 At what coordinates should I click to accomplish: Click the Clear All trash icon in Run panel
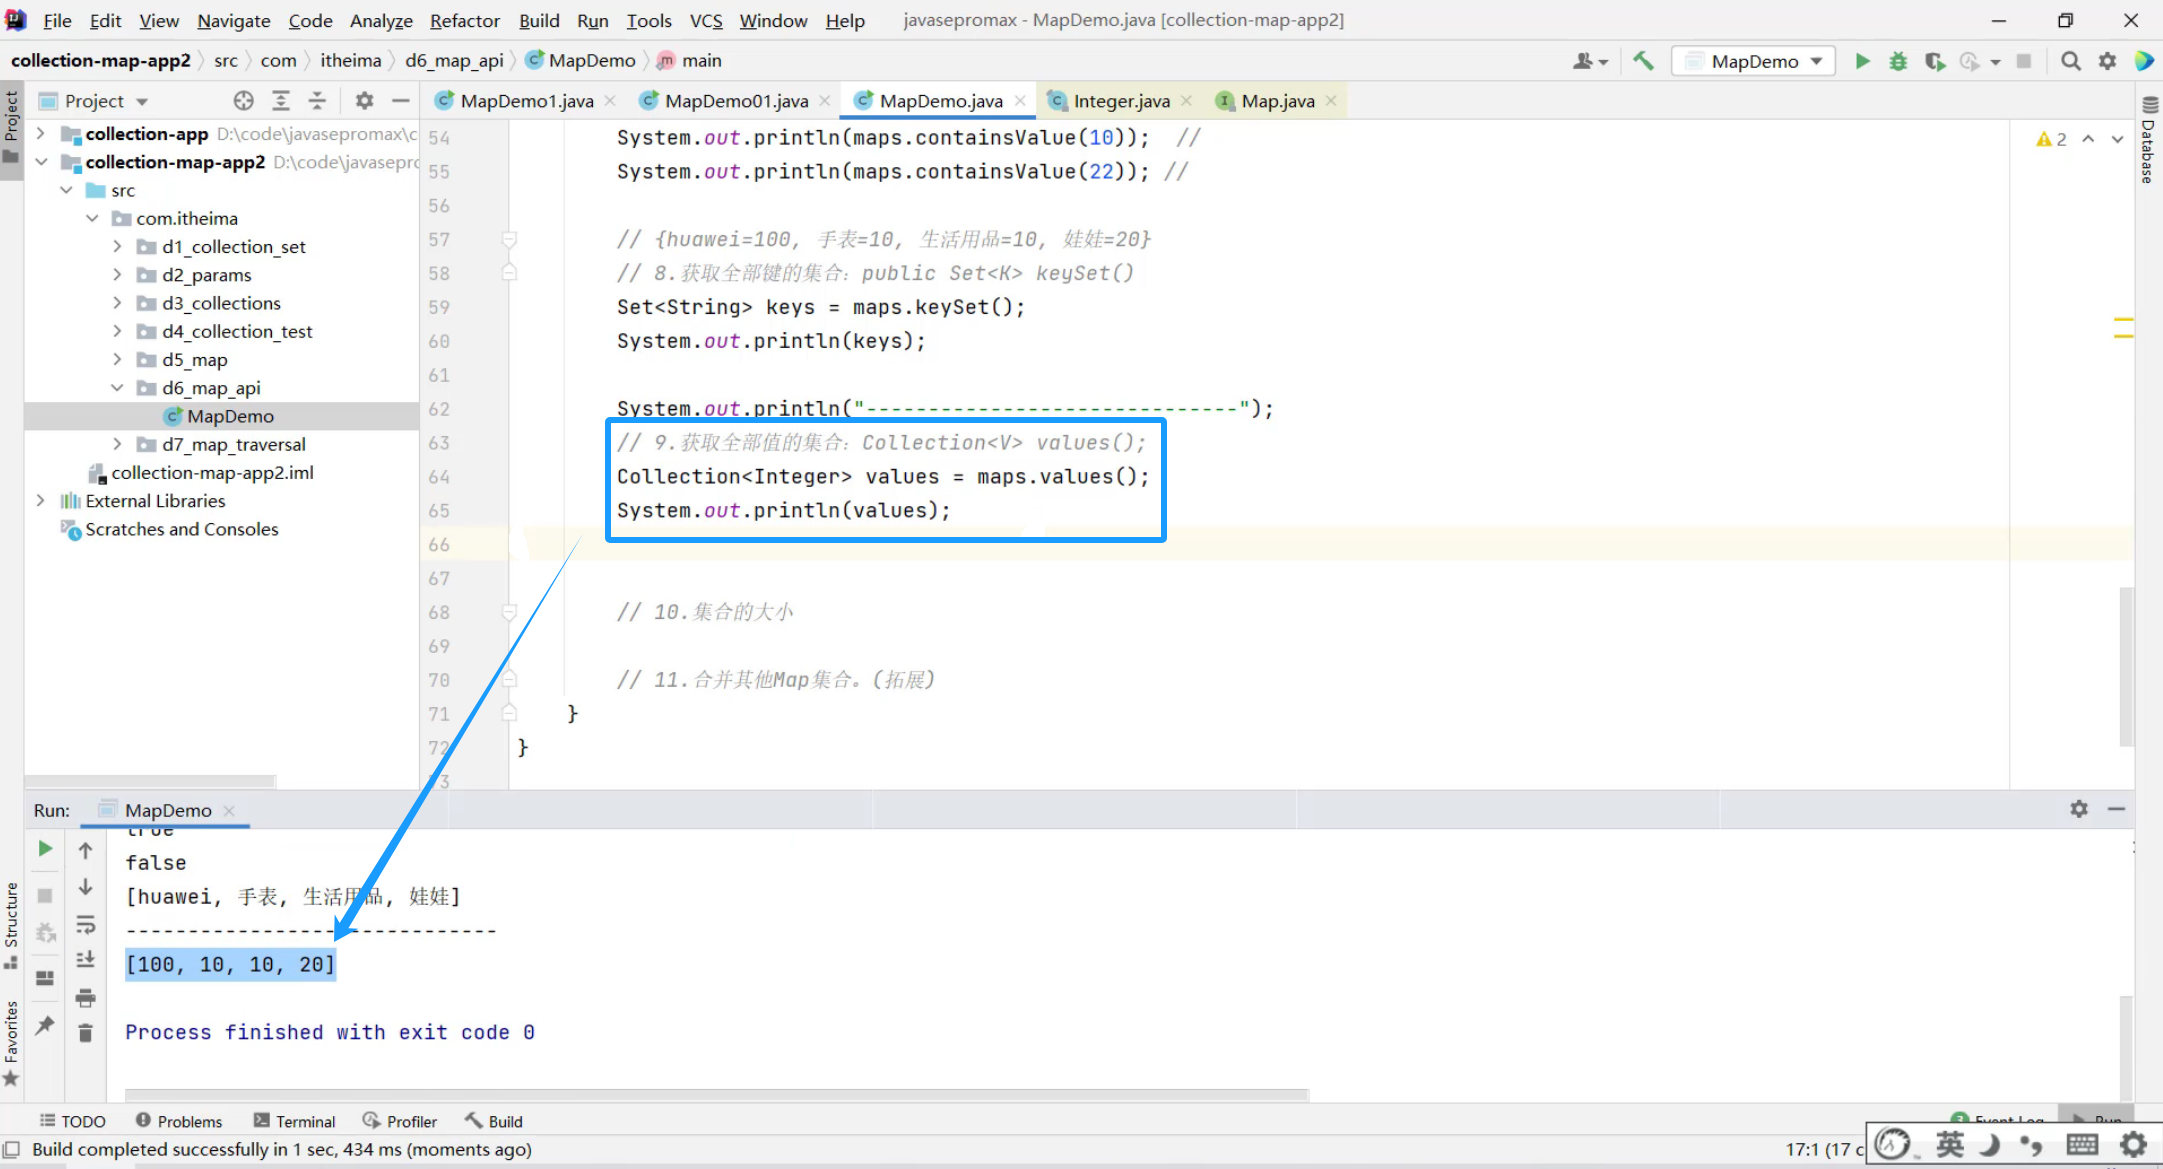pos(86,1033)
